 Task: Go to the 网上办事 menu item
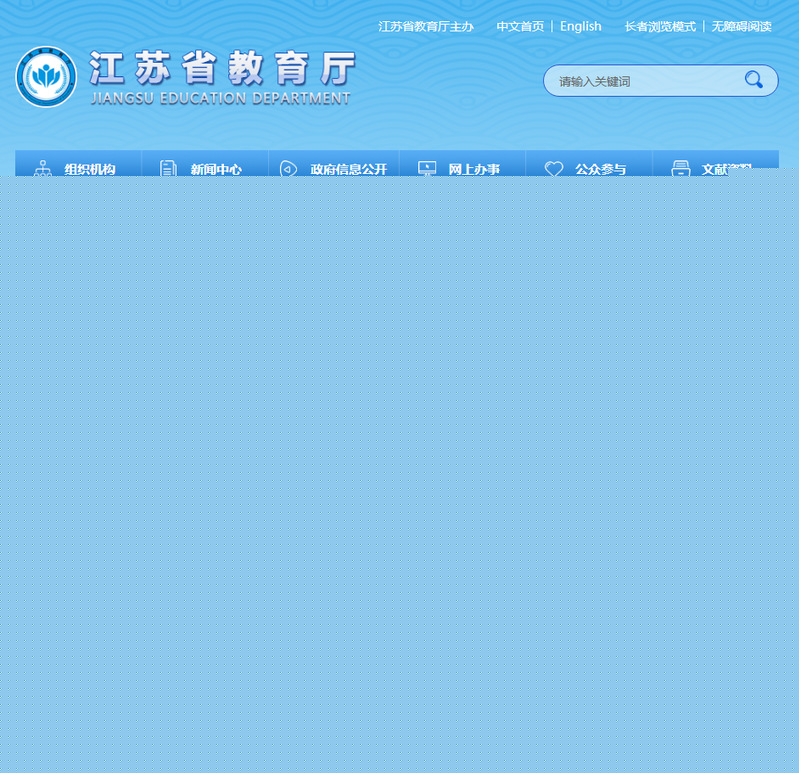tap(474, 169)
